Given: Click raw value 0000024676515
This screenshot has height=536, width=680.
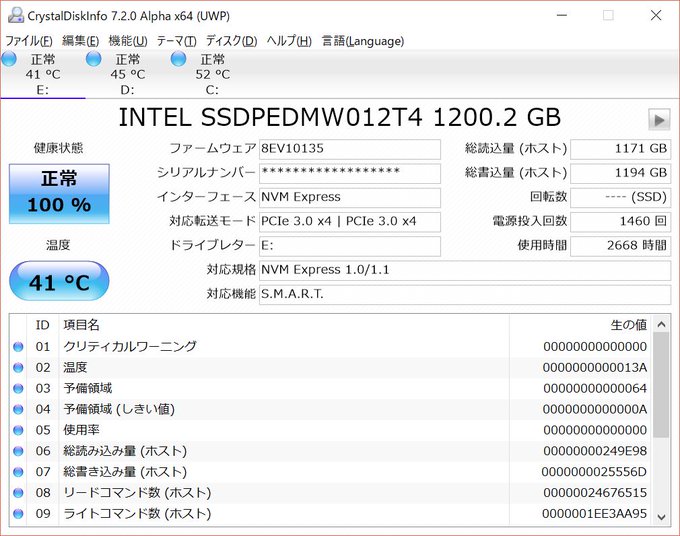Looking at the screenshot, I should (595, 493).
